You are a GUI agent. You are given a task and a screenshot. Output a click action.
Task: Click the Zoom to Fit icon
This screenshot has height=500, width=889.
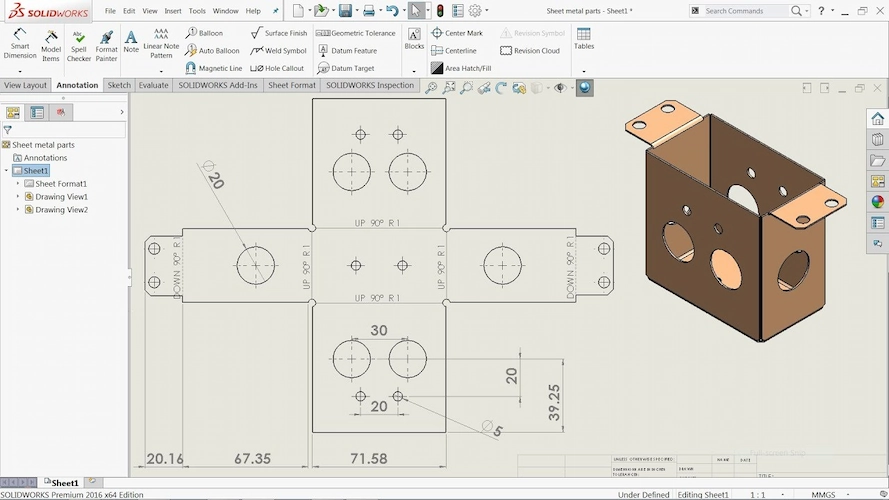[431, 88]
